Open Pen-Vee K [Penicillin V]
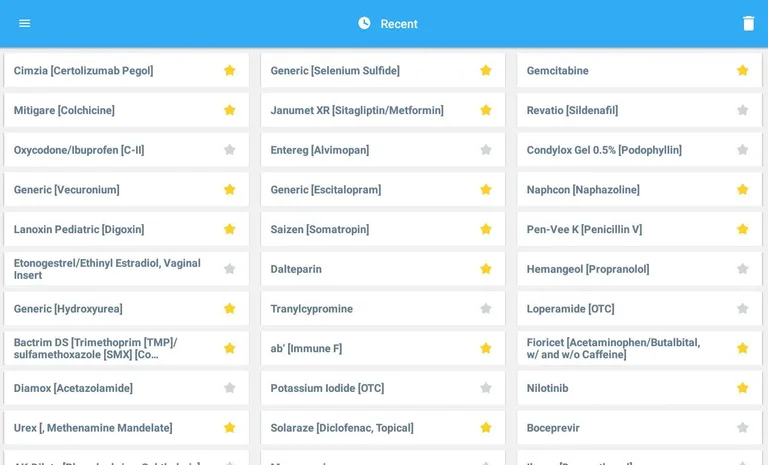This screenshot has width=768, height=465. coord(640,229)
